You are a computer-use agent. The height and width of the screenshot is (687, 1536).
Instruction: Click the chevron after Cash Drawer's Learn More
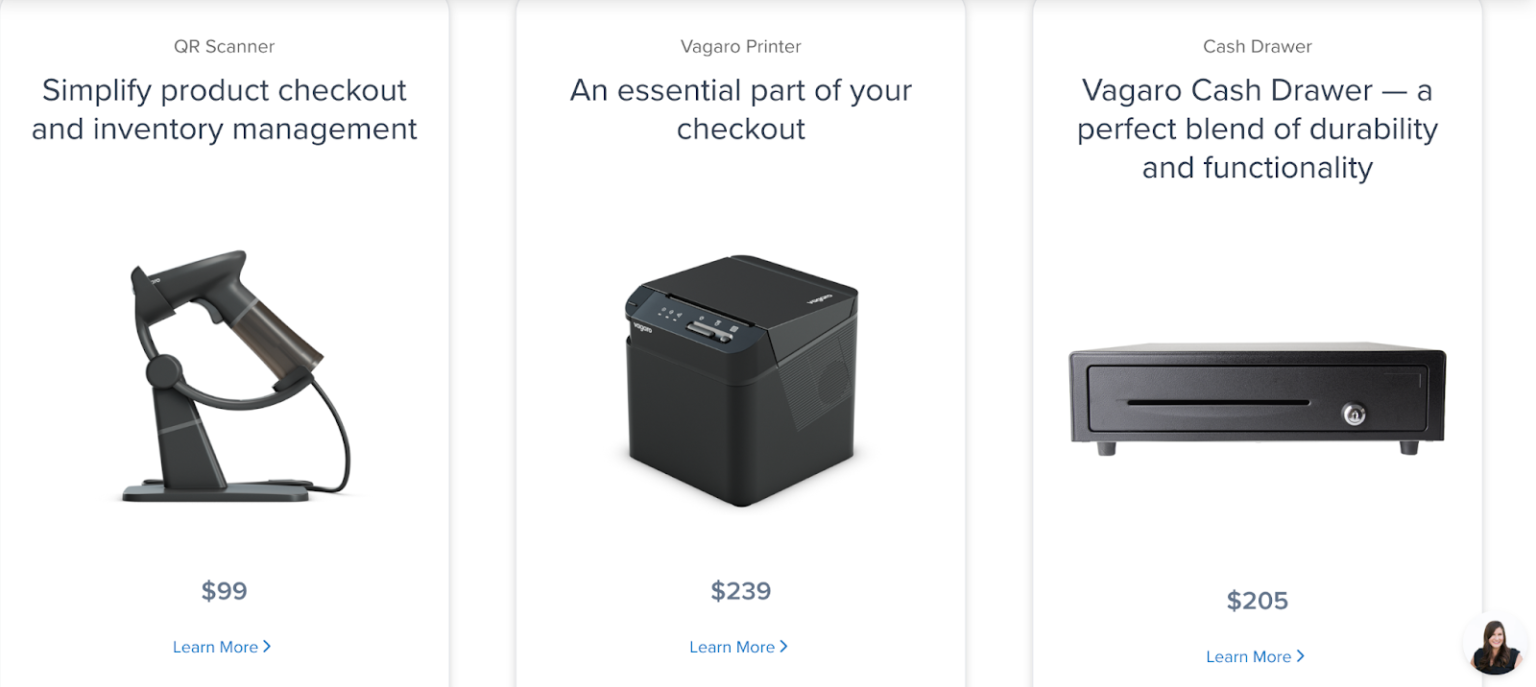coord(1301,657)
